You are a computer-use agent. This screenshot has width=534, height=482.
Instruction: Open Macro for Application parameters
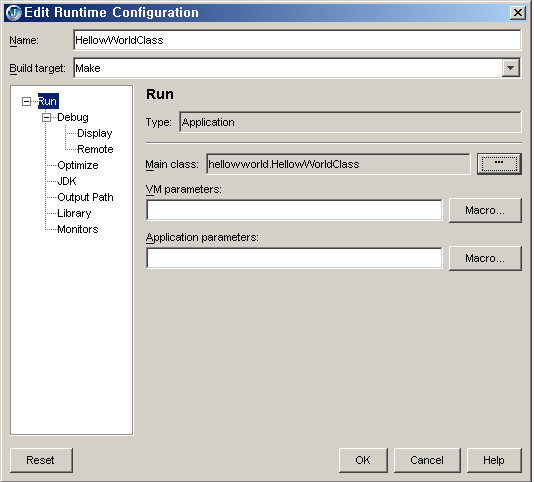(x=485, y=259)
